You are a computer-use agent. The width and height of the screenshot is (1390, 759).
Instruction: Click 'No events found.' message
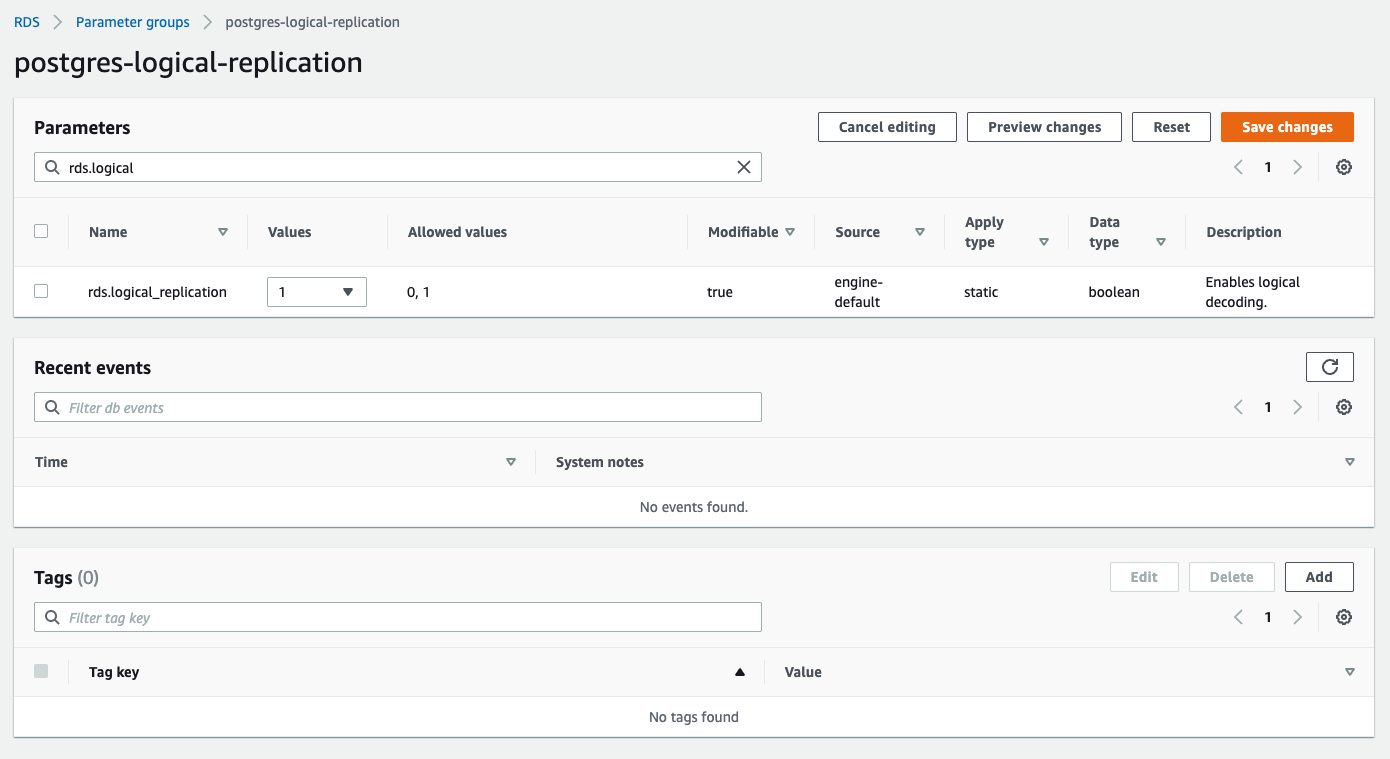[694, 507]
